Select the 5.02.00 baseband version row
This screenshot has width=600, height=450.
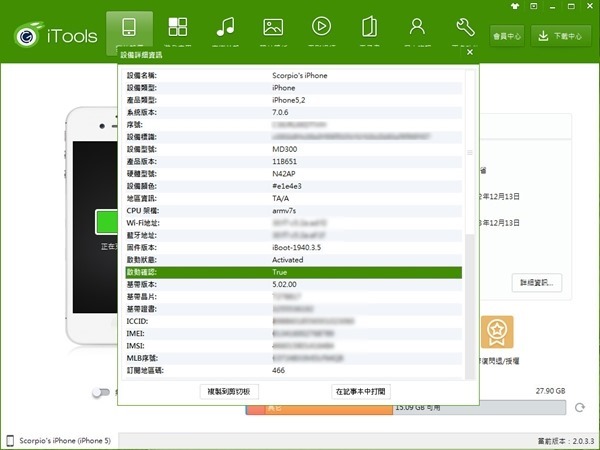[293, 284]
